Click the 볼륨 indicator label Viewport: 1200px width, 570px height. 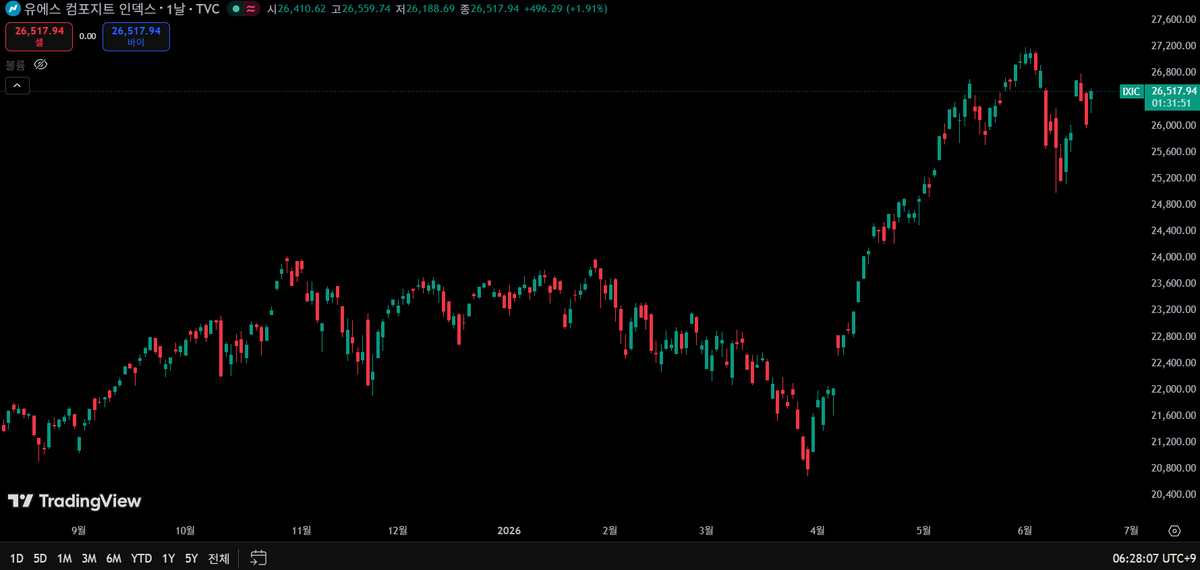tap(16, 64)
